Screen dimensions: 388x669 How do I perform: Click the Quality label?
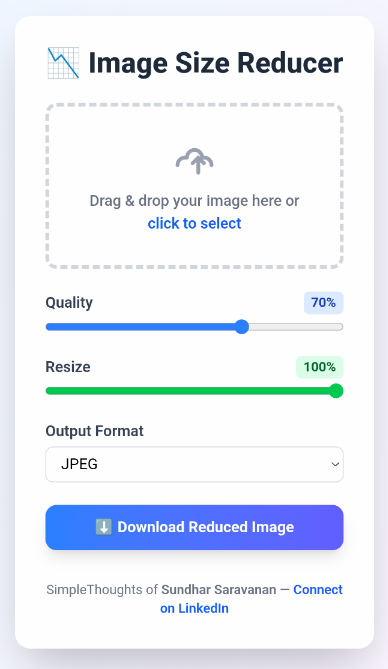(x=69, y=303)
